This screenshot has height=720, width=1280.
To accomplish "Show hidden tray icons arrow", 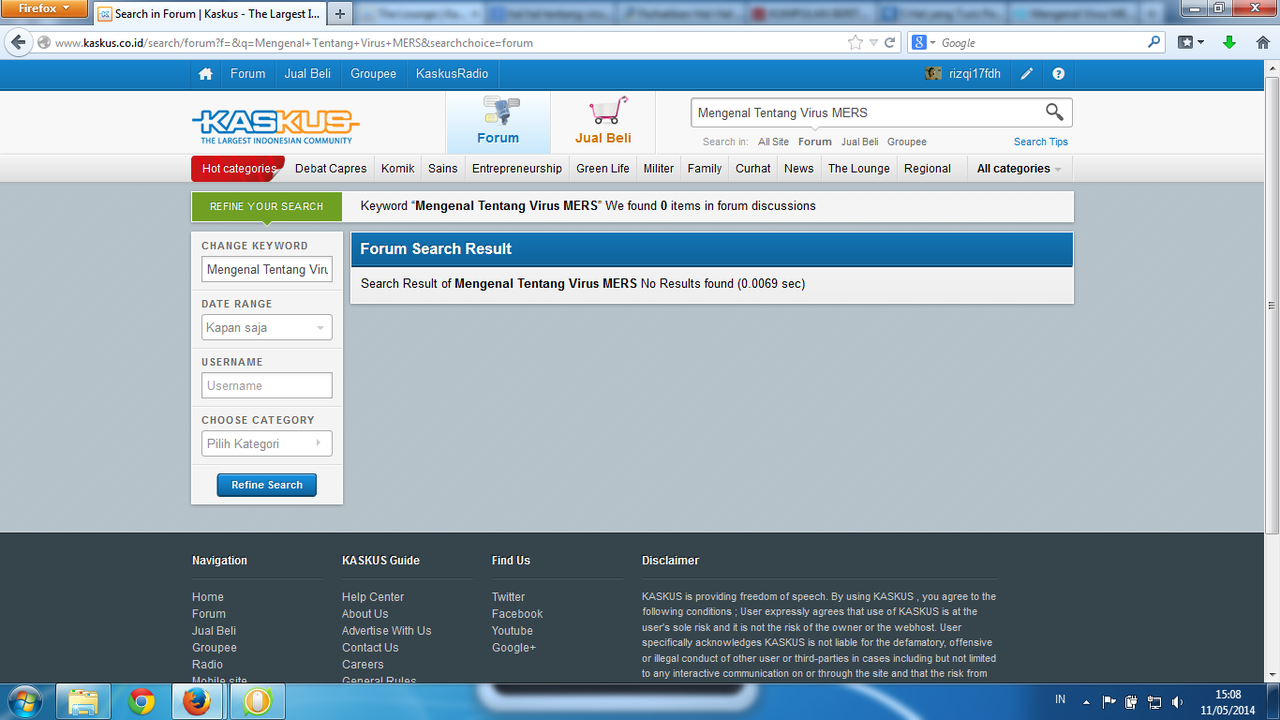I will pyautogui.click(x=1087, y=702).
